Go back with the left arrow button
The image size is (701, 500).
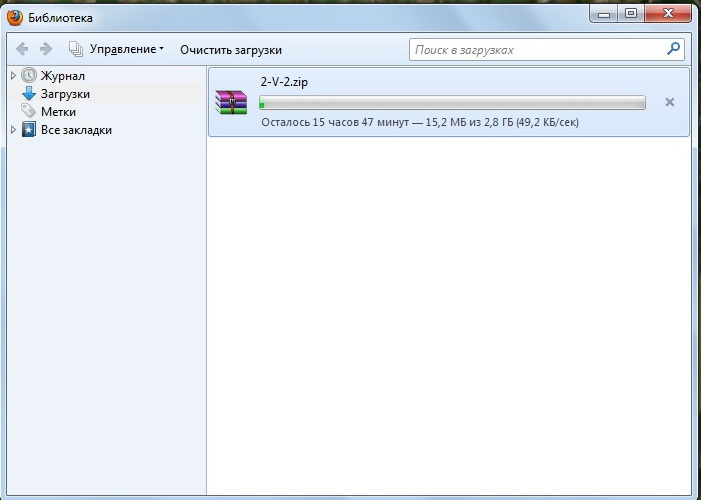coord(22,49)
